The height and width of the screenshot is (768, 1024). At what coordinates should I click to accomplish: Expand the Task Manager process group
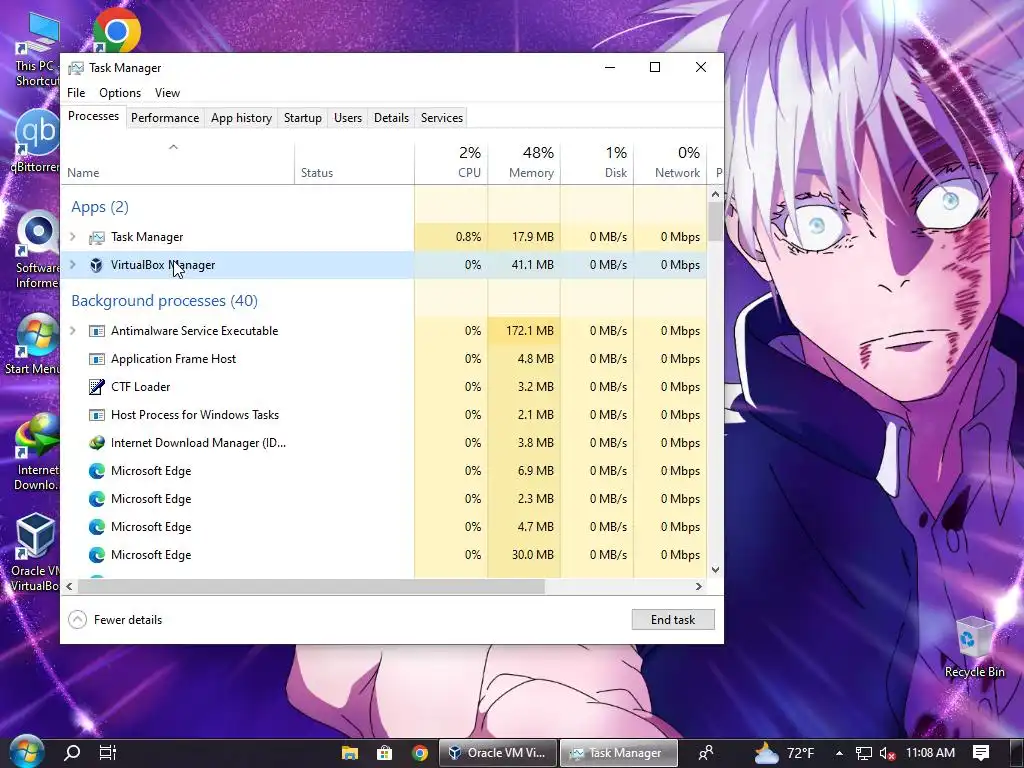point(73,236)
